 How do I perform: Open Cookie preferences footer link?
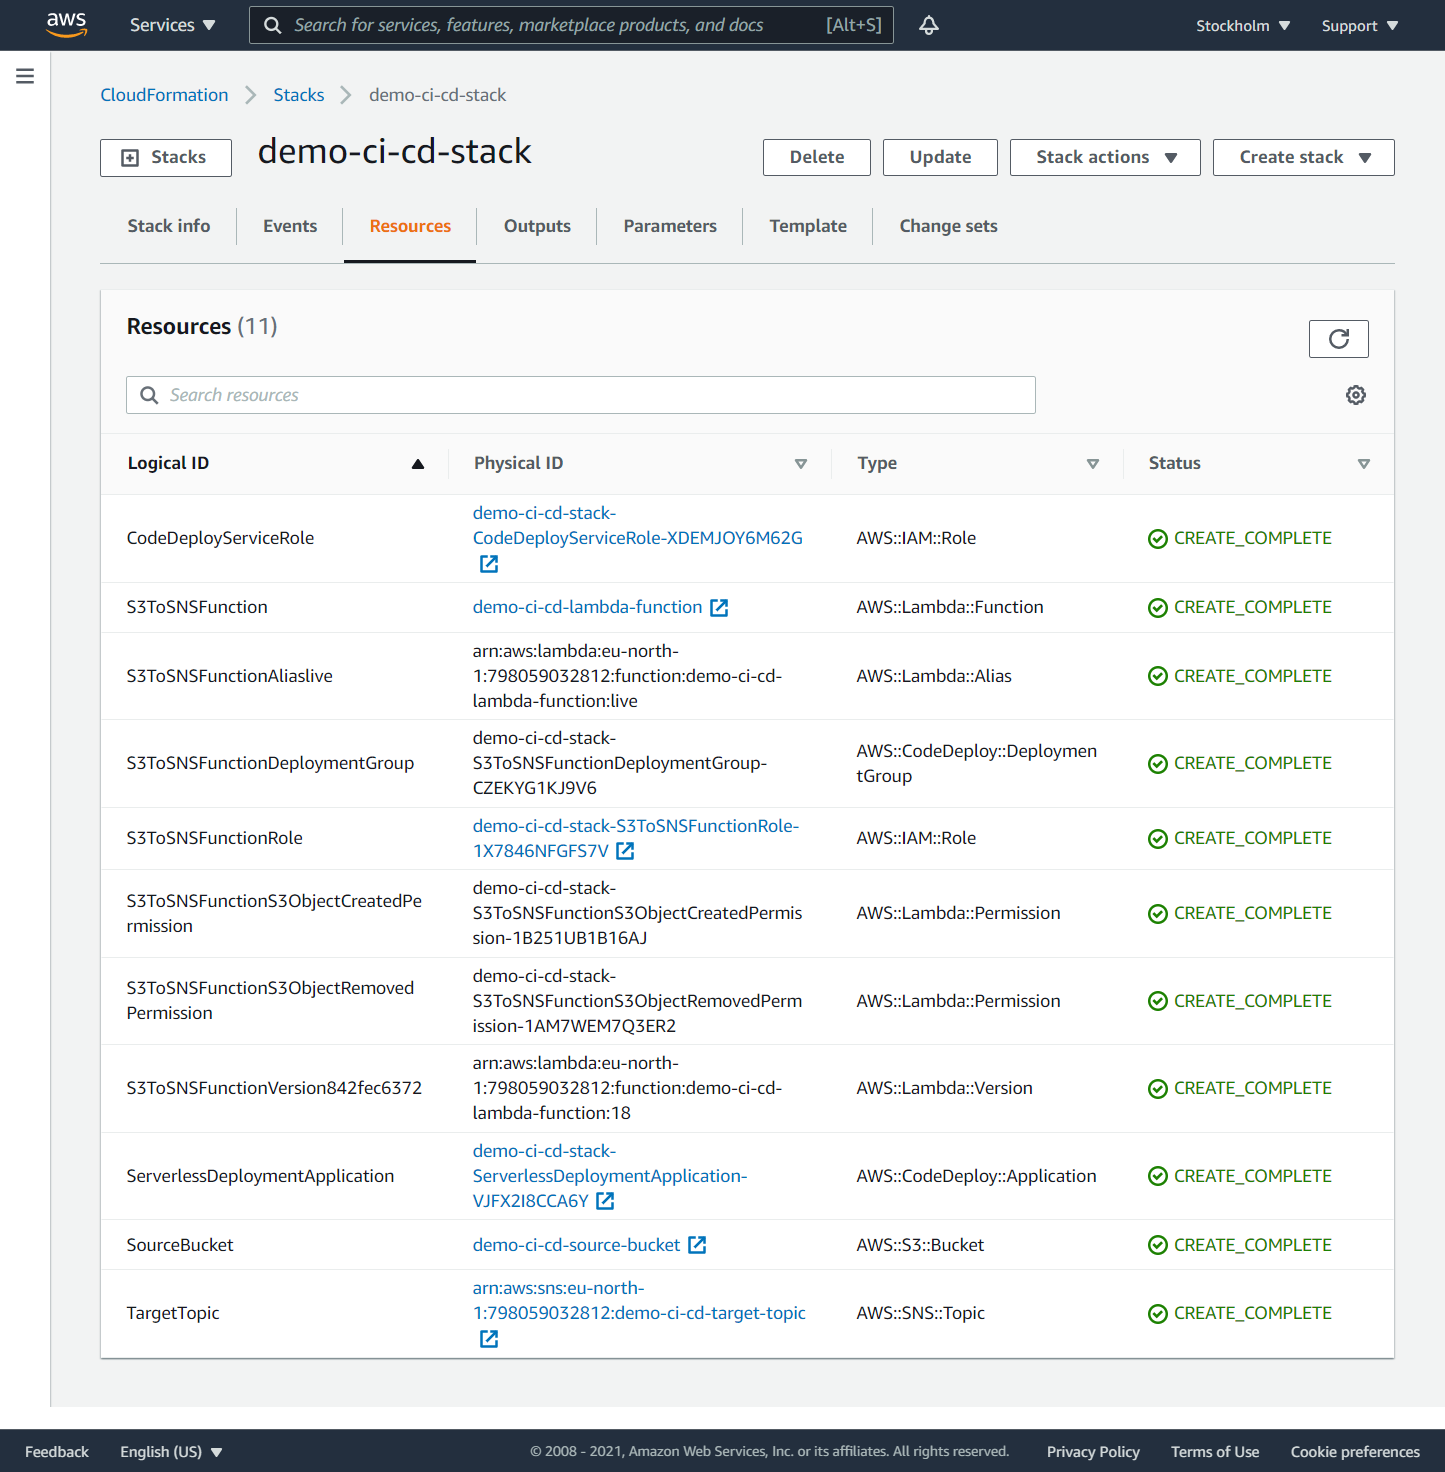[x=1355, y=1452]
